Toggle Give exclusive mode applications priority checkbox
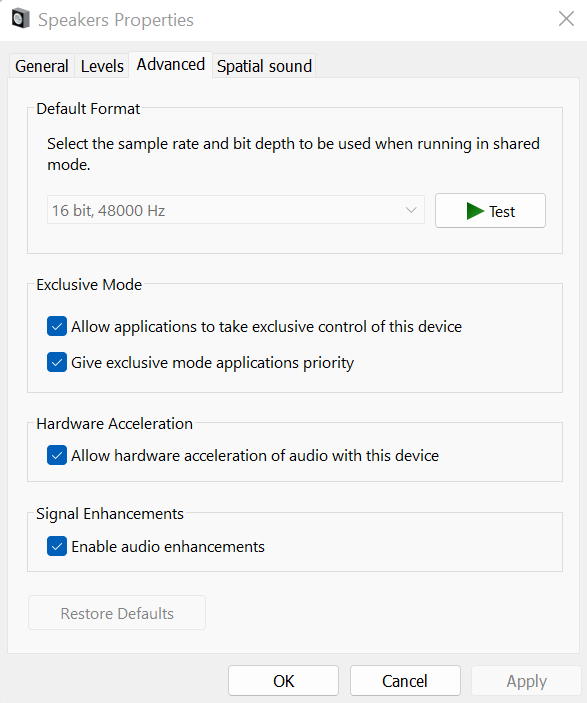587x703 pixels. coord(57,362)
